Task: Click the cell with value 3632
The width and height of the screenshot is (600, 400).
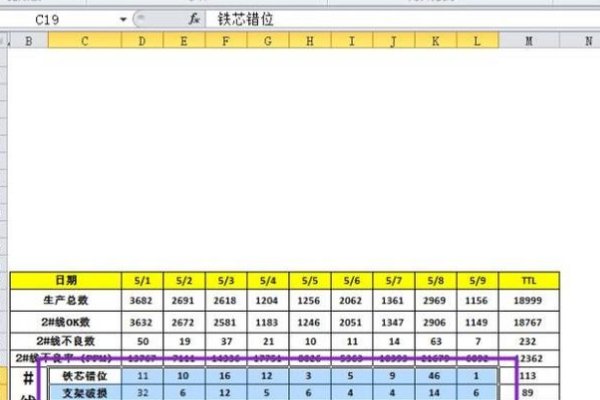Action: tap(142, 322)
